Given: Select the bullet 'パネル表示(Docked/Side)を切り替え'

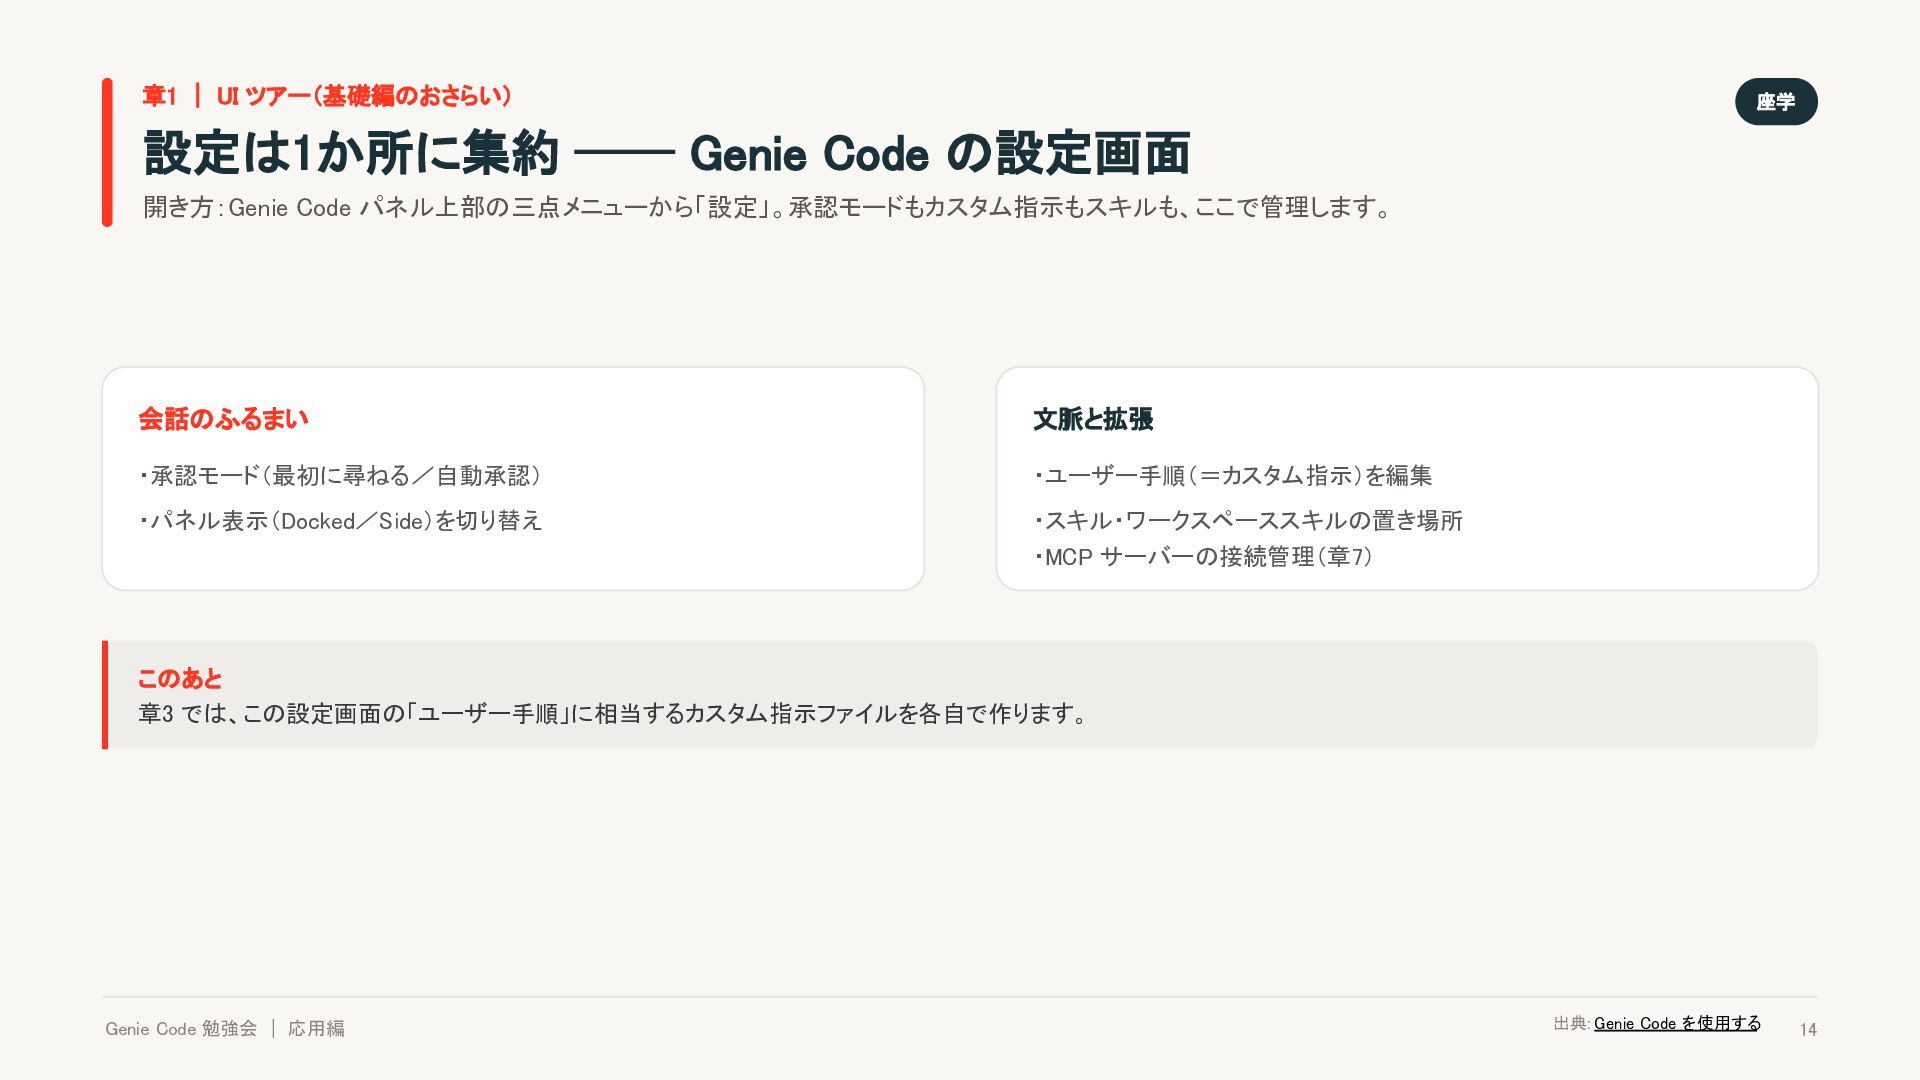Looking at the screenshot, I should click(340, 521).
